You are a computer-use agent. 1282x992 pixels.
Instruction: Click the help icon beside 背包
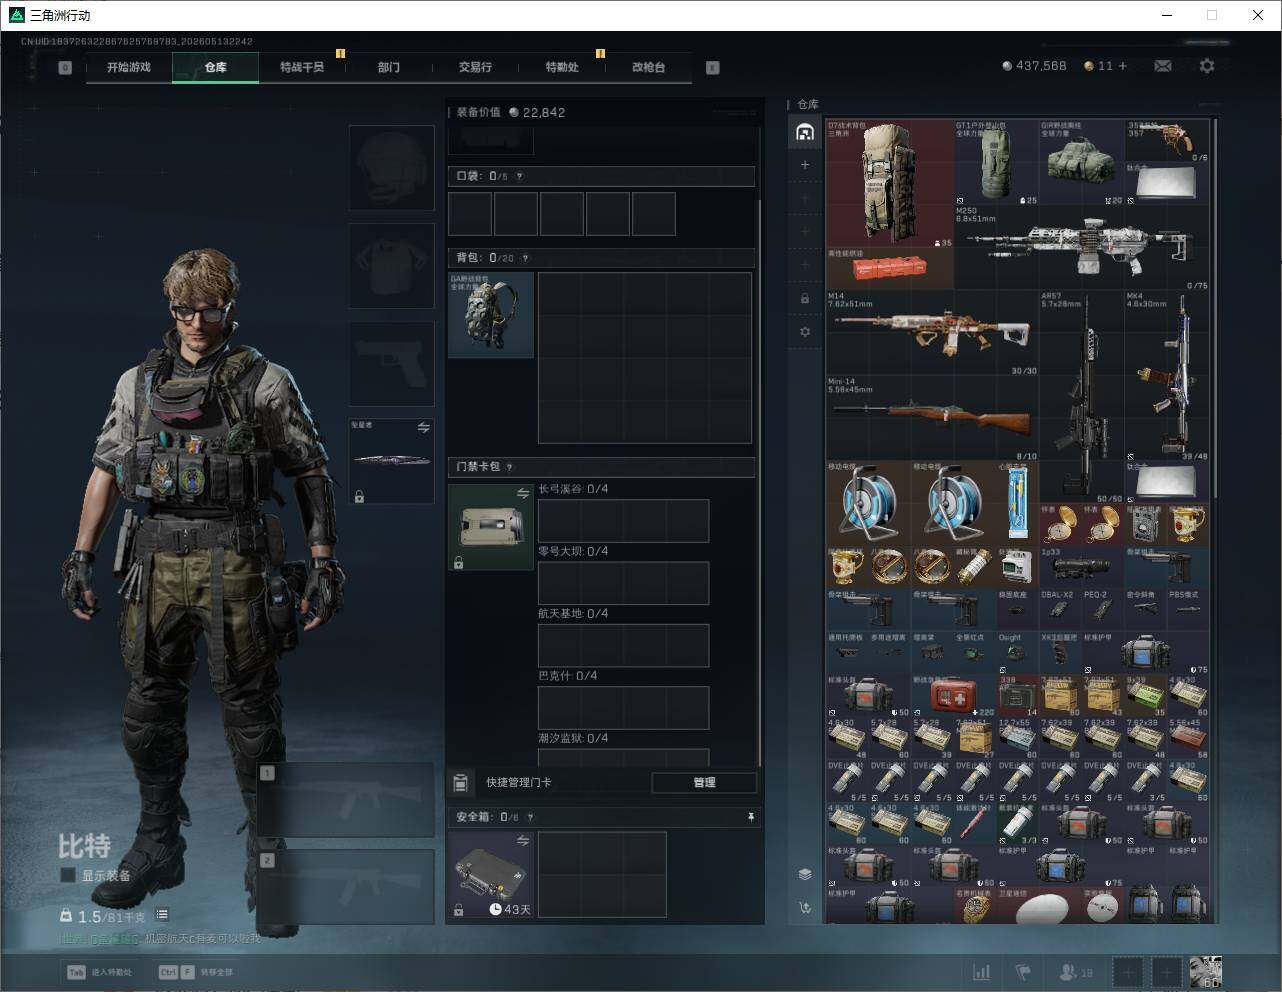[525, 258]
